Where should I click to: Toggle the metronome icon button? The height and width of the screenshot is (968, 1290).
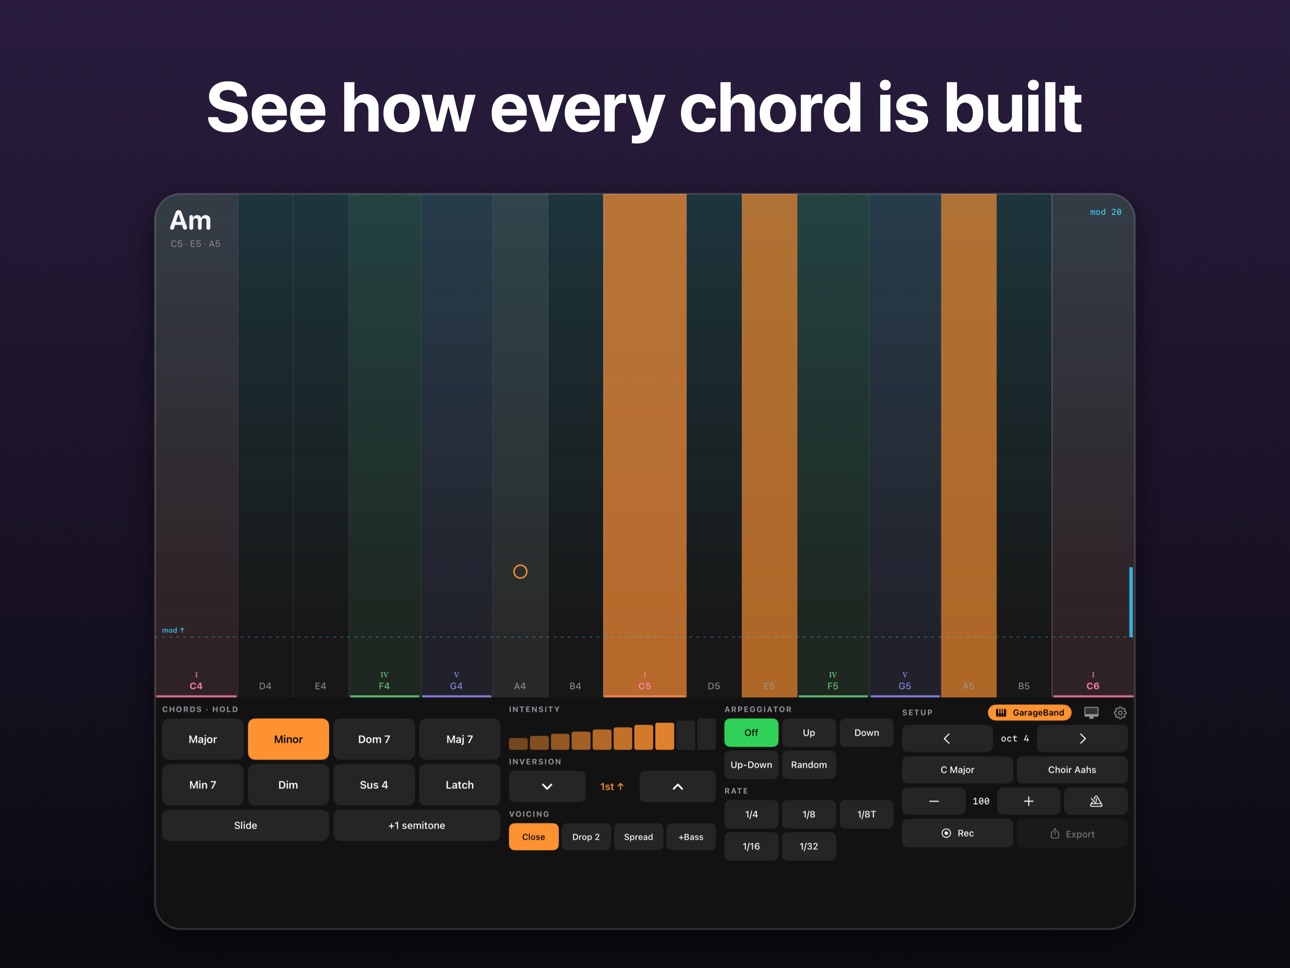(1096, 801)
